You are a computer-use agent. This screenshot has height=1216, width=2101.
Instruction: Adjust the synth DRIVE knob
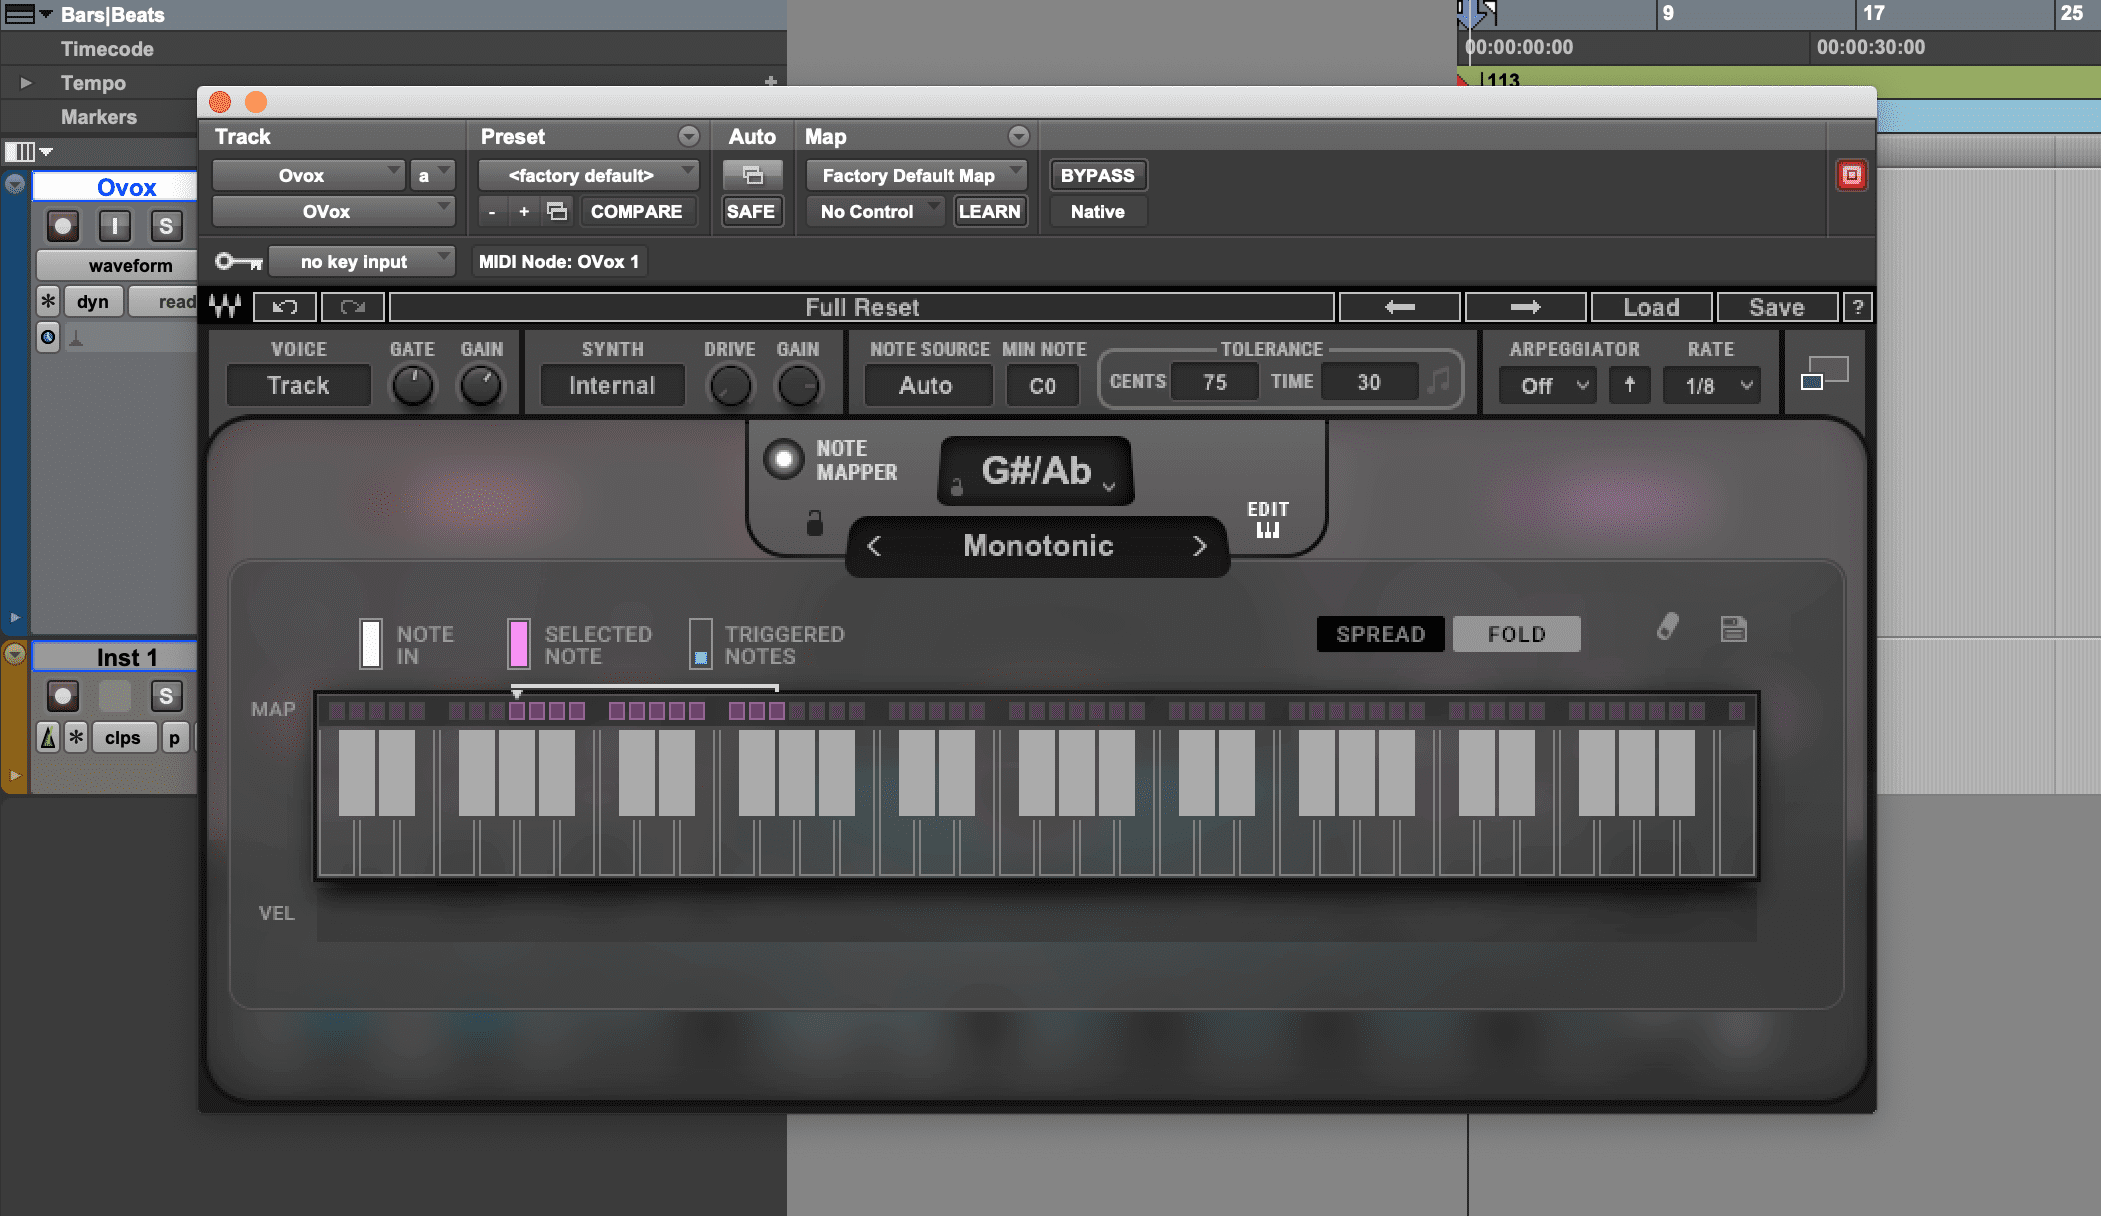point(730,386)
